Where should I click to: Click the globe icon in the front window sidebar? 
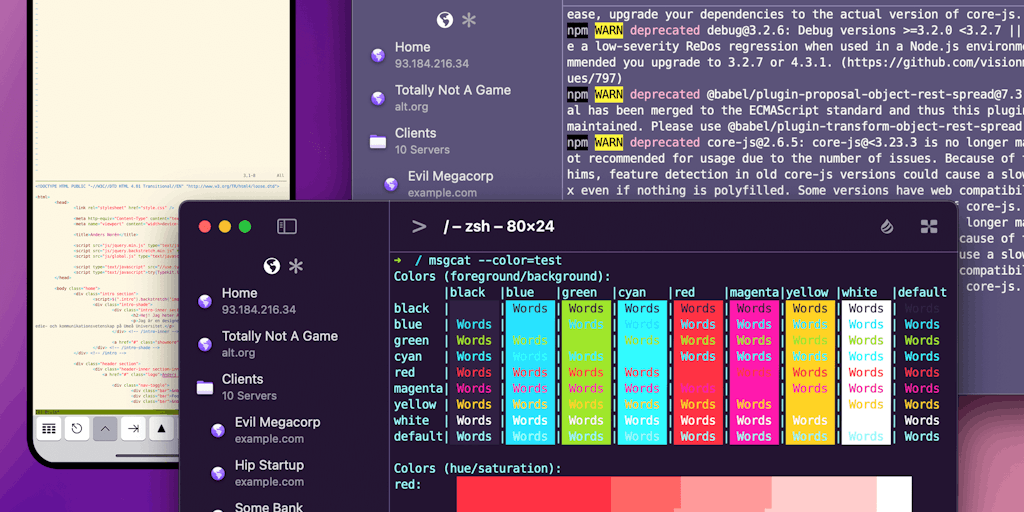pos(271,266)
